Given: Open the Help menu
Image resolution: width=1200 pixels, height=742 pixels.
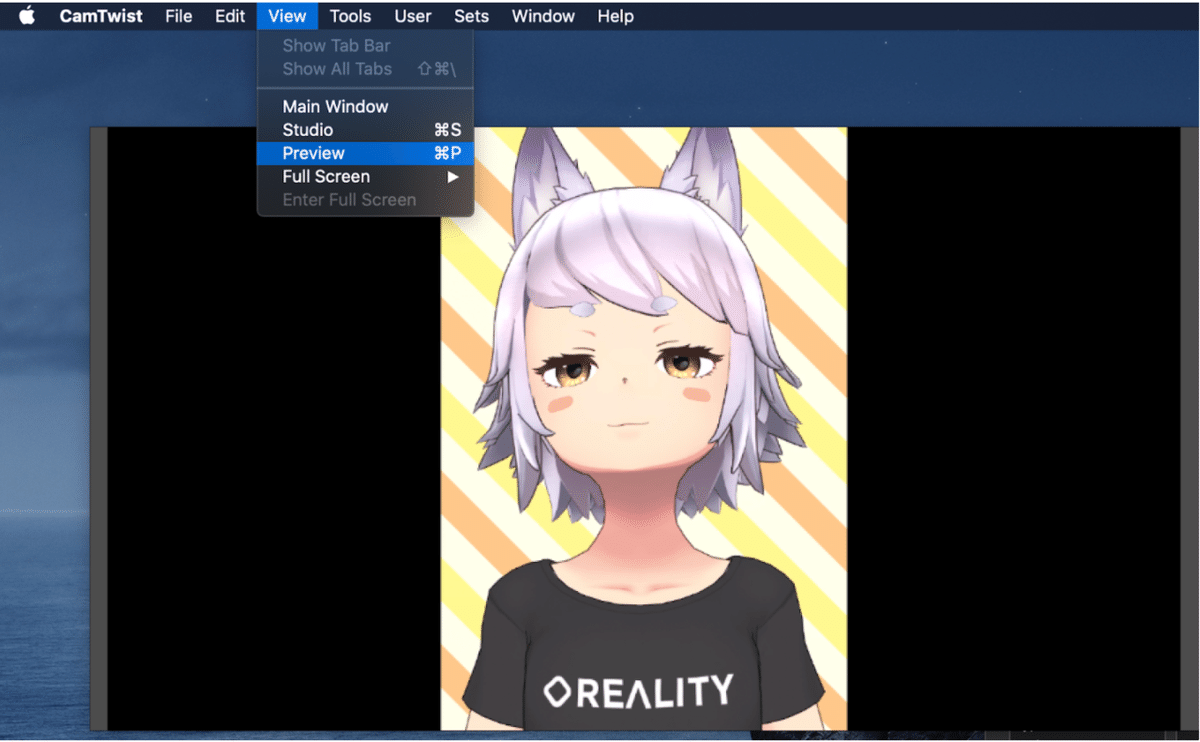Looking at the screenshot, I should pyautogui.click(x=616, y=16).
